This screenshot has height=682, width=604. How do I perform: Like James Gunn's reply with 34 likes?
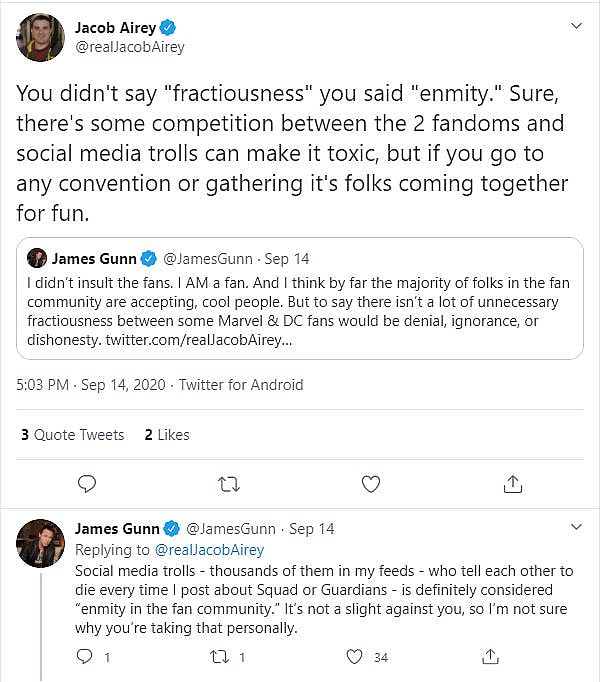pos(354,657)
